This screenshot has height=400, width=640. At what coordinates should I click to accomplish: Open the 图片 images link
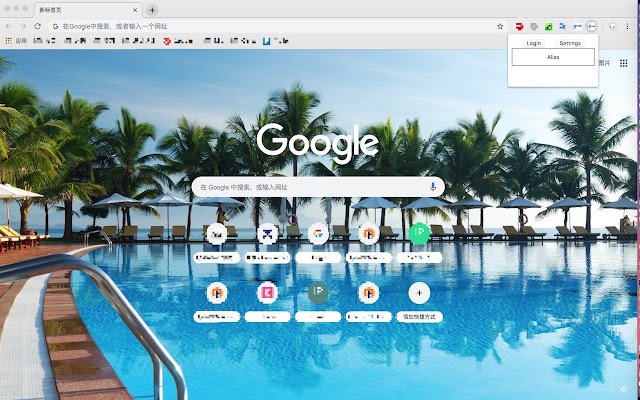pos(604,63)
